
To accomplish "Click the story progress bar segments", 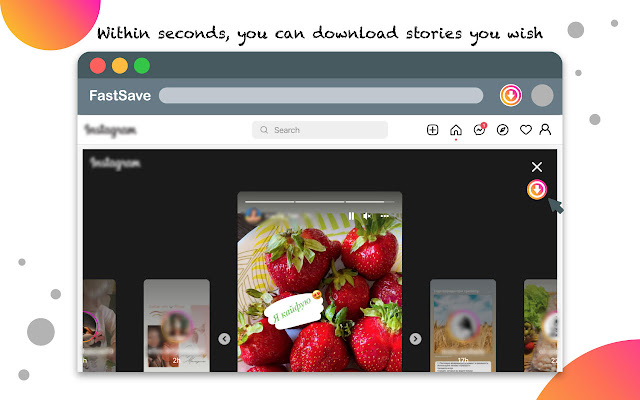I will pos(320,202).
